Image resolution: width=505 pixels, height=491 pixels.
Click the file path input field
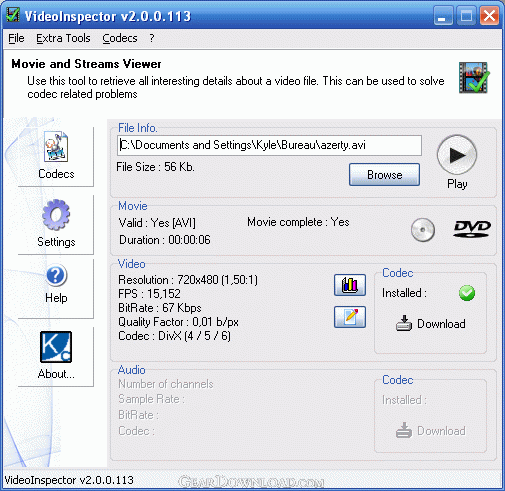coord(269,145)
